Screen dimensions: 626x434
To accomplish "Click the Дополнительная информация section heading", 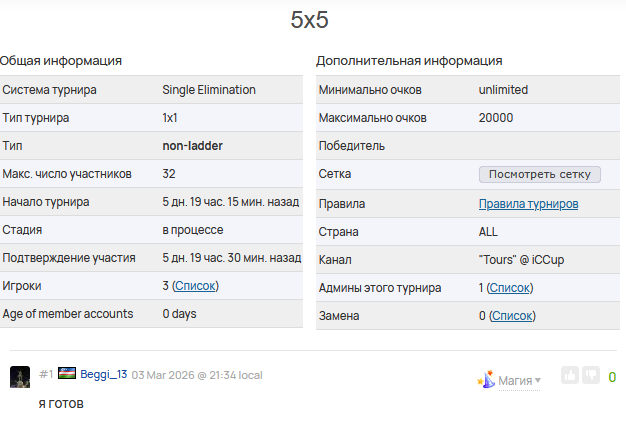I will tap(409, 61).
